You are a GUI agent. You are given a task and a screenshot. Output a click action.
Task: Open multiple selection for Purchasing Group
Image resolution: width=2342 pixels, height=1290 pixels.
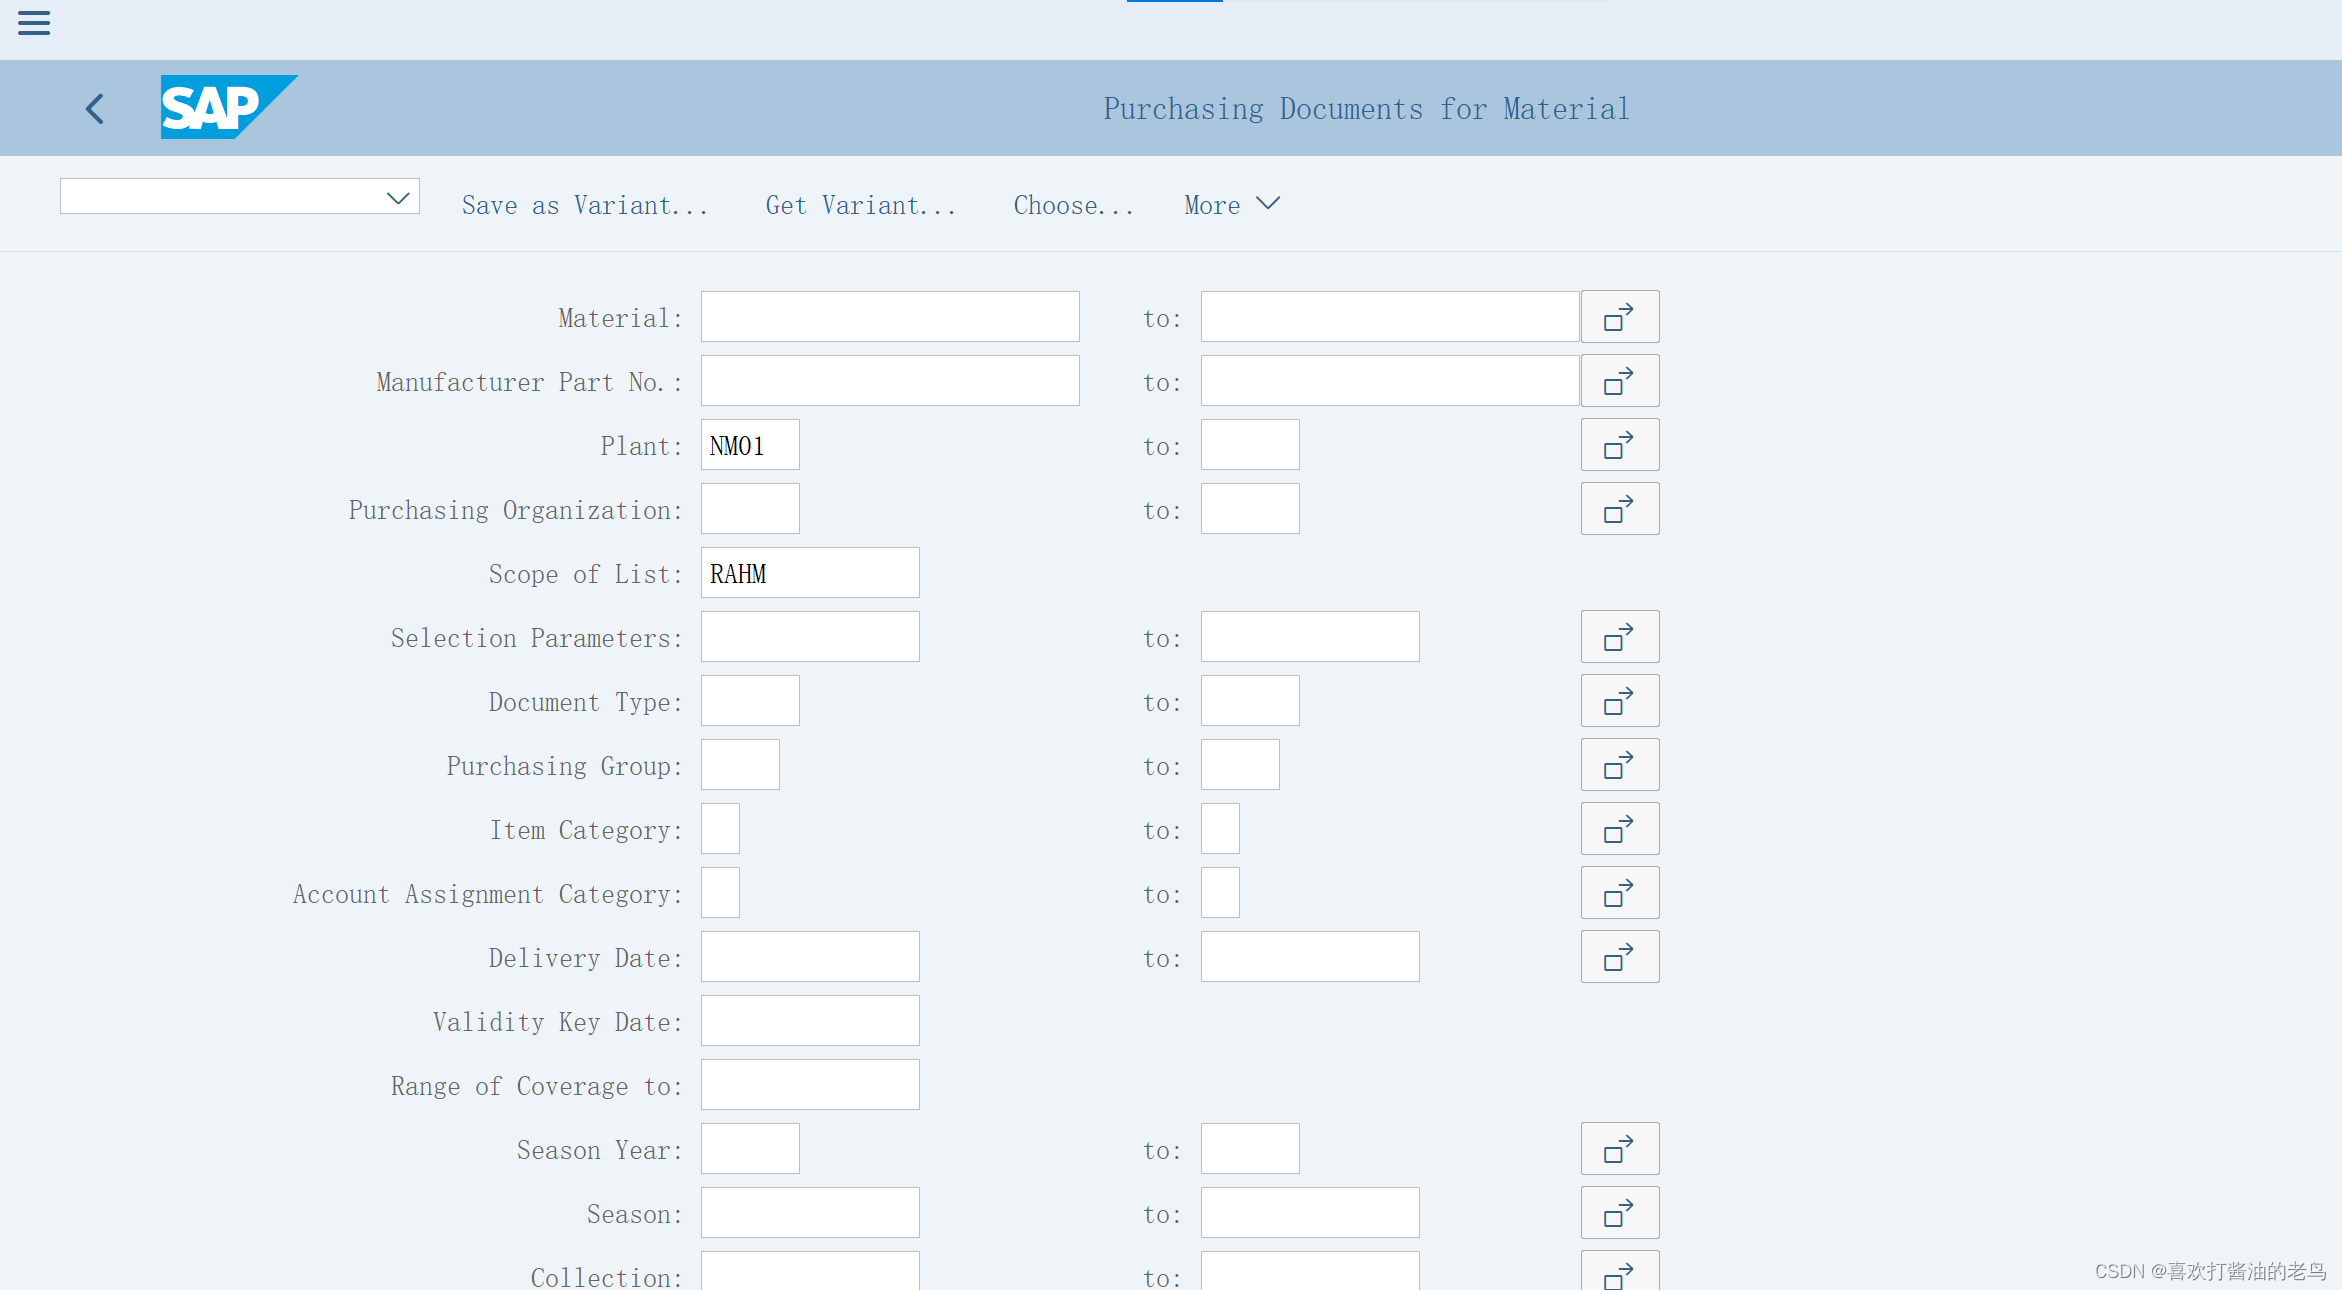[1619, 764]
